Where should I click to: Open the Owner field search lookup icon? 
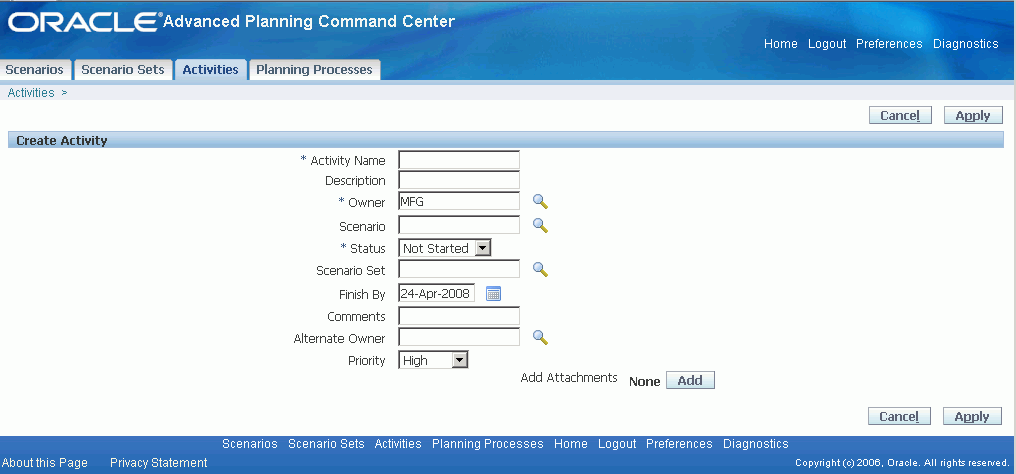(x=540, y=201)
